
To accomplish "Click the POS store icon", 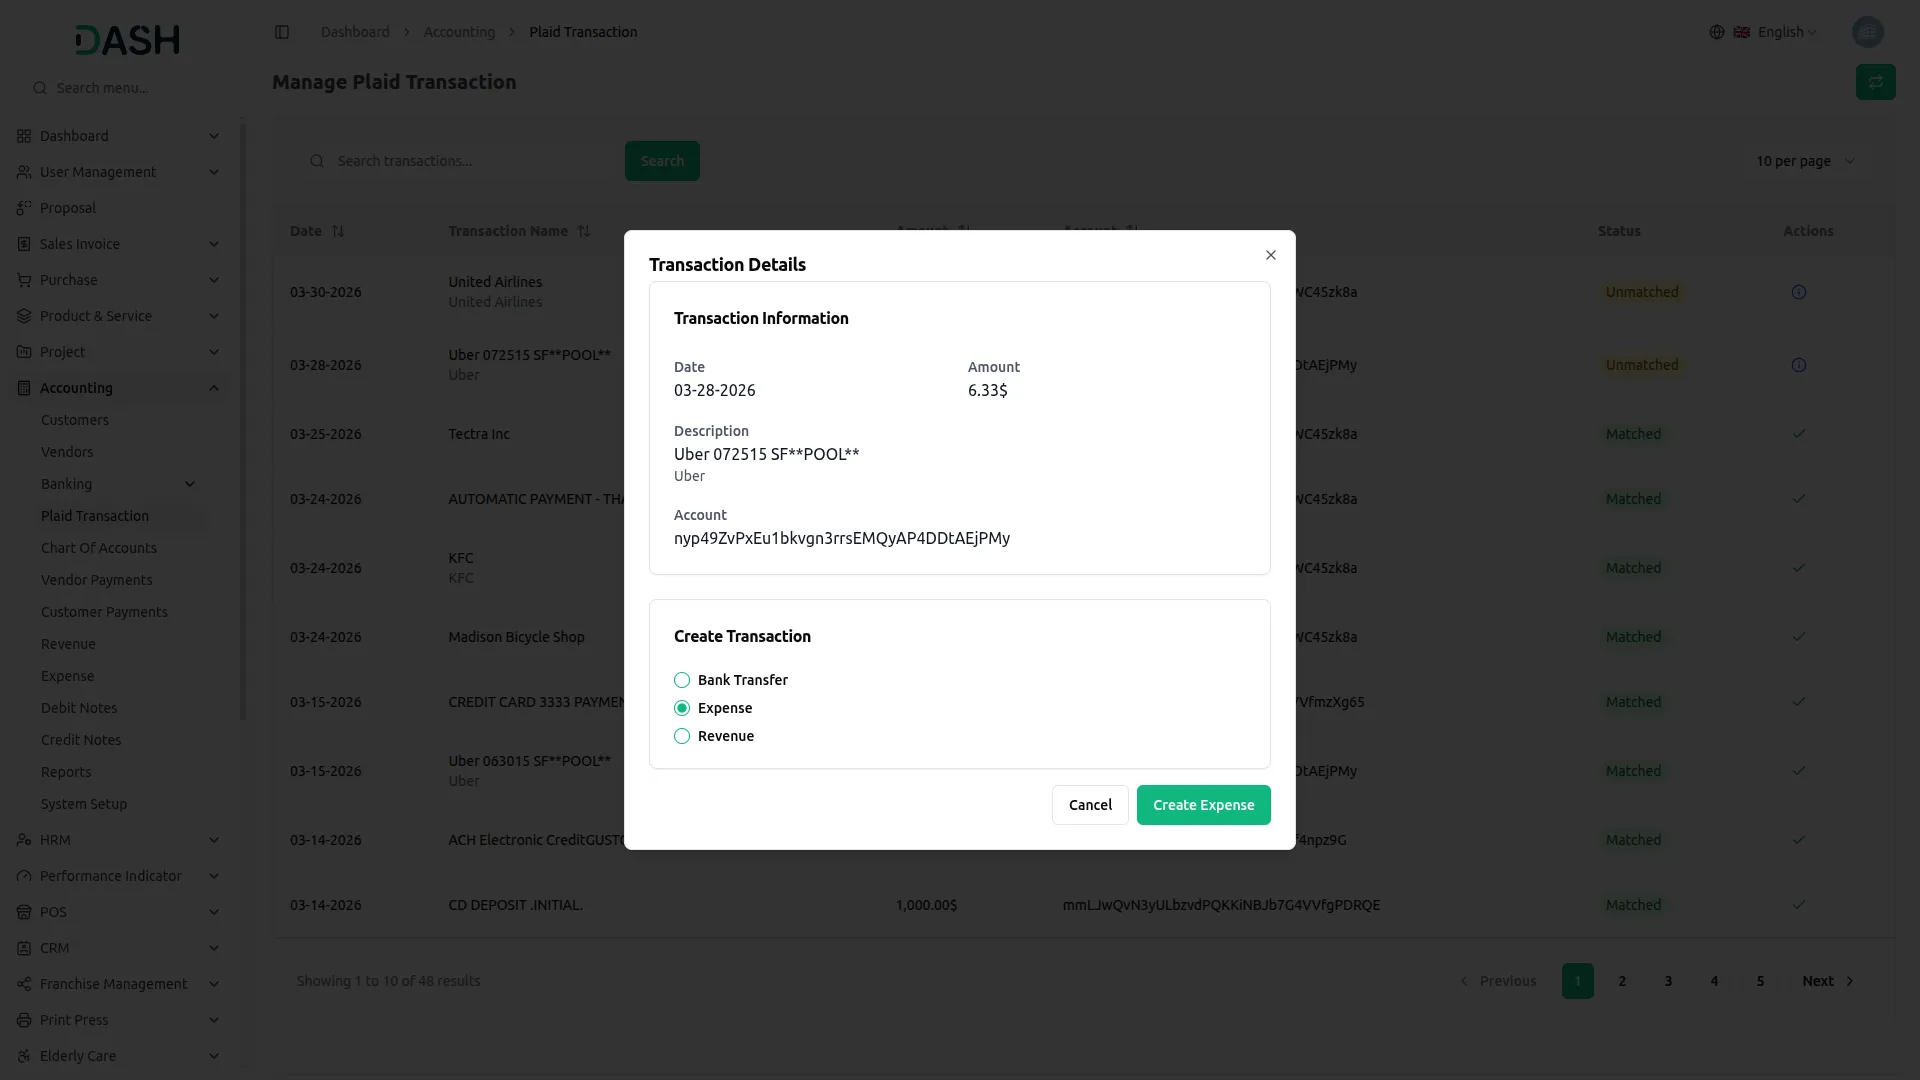I will tap(24, 912).
